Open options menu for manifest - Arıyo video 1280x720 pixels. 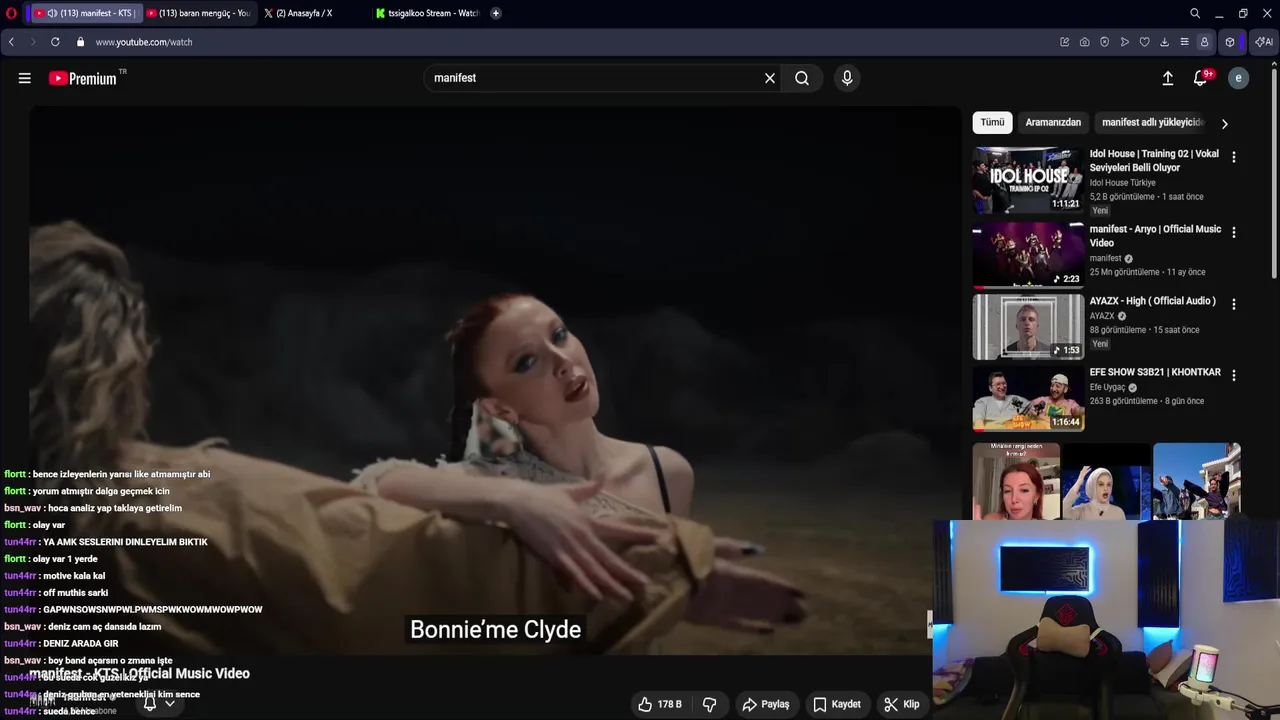click(x=1233, y=232)
